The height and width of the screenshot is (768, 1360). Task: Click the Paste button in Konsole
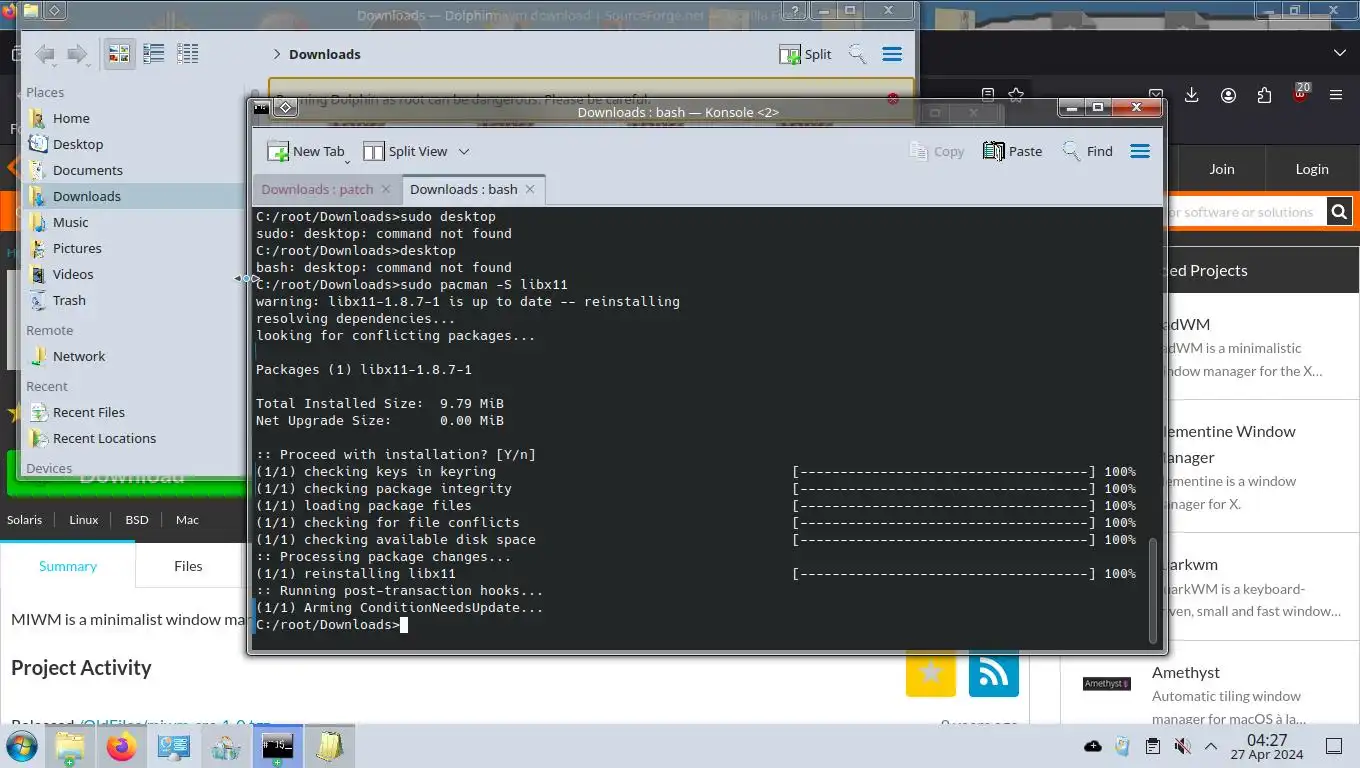(x=1012, y=151)
